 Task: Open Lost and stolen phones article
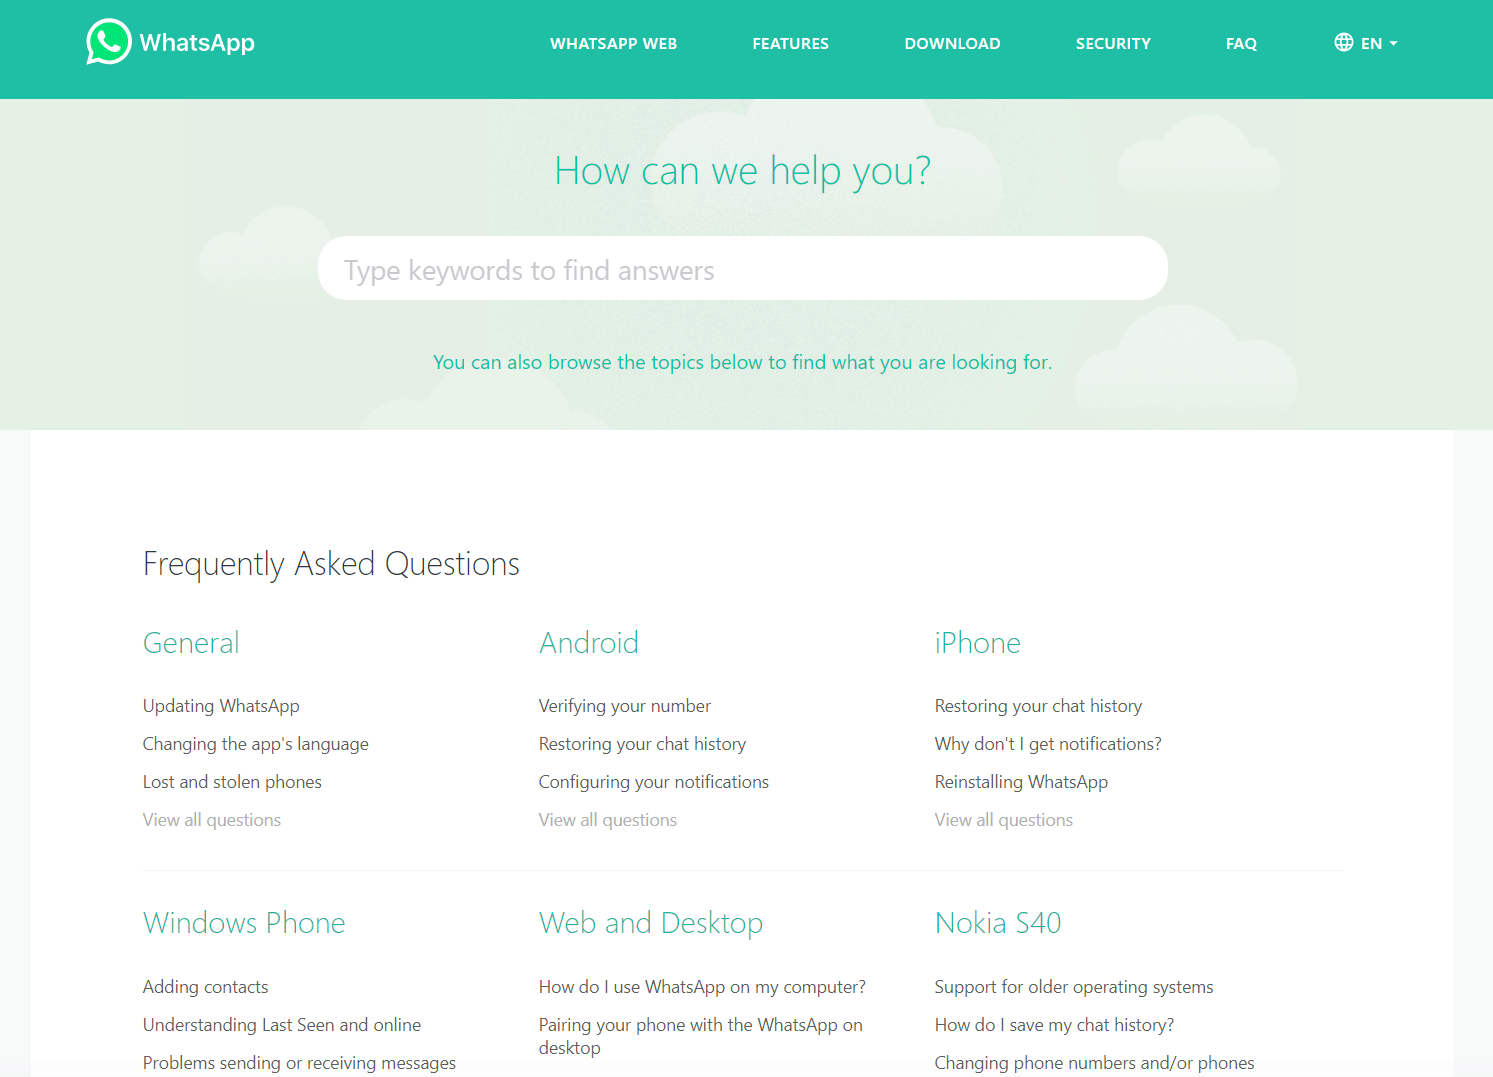click(x=232, y=782)
